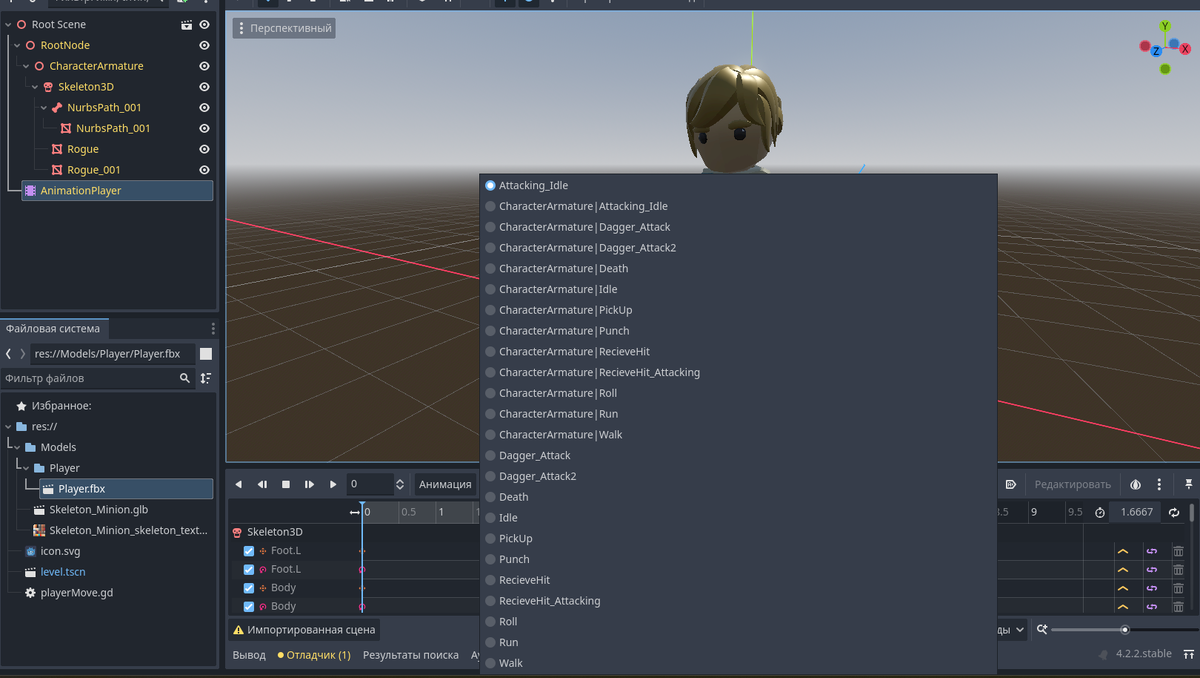The width and height of the screenshot is (1200, 678).
Task: Toggle animation looping icon
Action: tap(1174, 512)
